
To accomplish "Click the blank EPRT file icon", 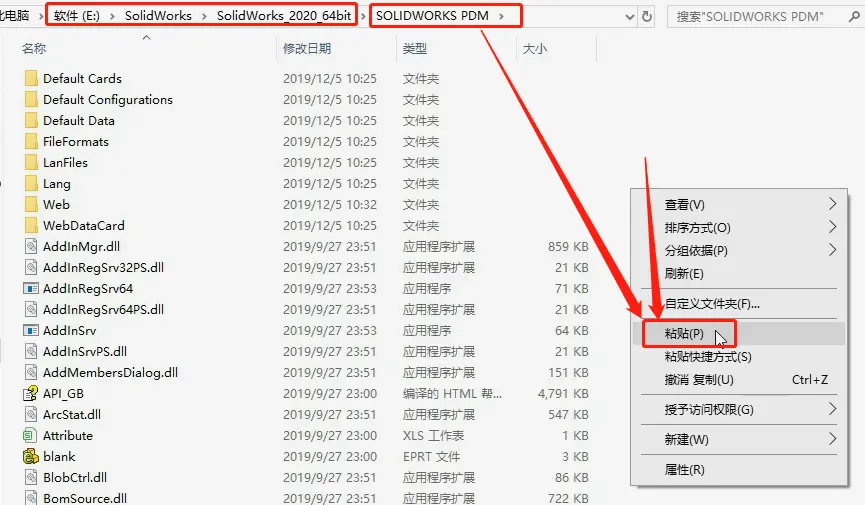I will point(30,456).
